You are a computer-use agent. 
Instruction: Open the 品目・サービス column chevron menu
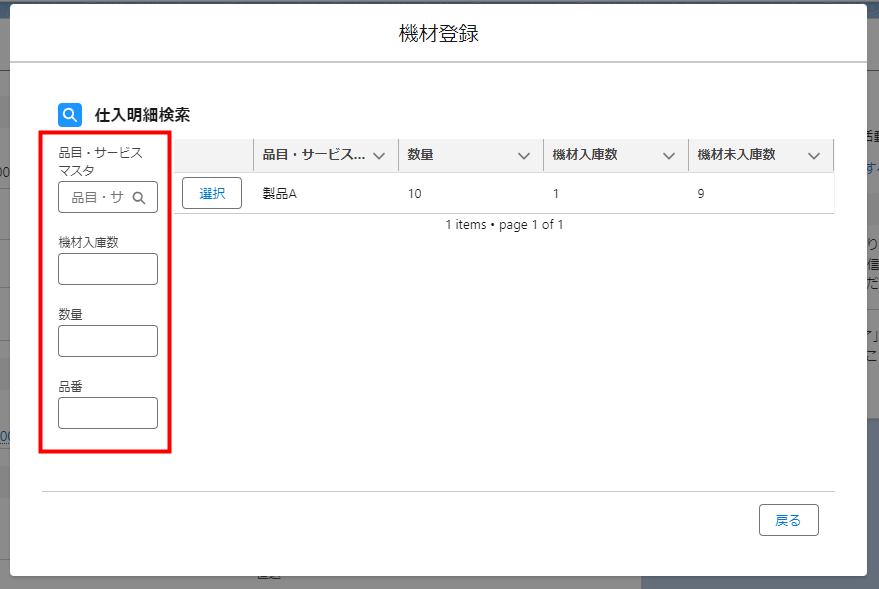tap(379, 156)
